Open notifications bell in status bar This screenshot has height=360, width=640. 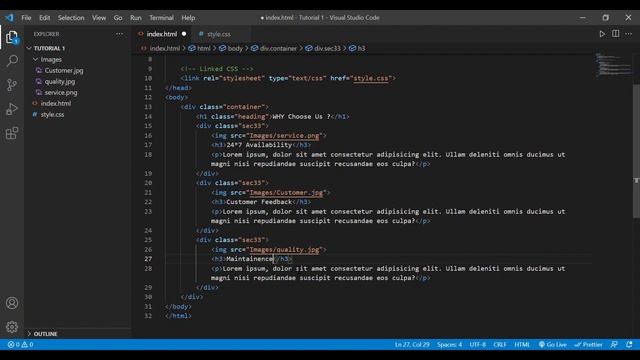629,344
